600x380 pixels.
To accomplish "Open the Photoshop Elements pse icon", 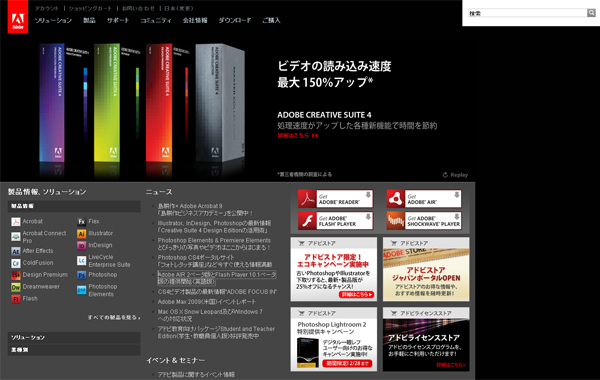I will (x=82, y=290).
